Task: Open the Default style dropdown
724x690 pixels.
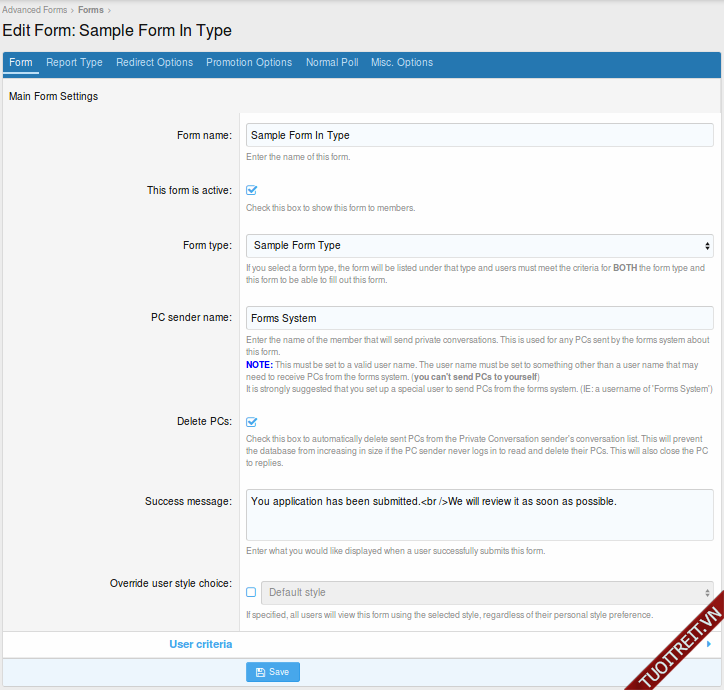Action: tap(486, 592)
